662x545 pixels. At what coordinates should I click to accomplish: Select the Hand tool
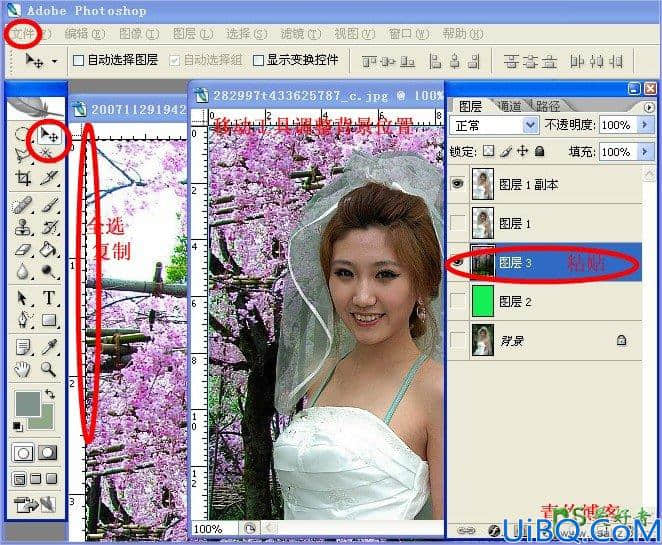(23, 370)
